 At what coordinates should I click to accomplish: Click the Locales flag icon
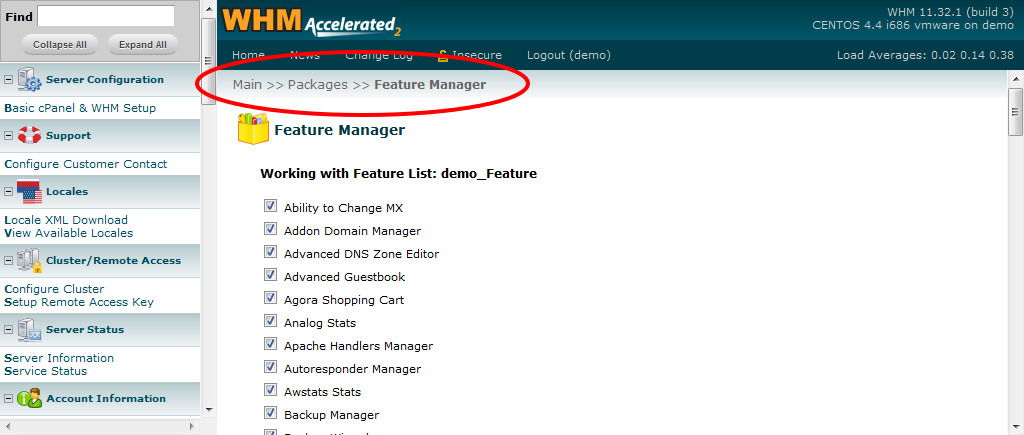pos(29,192)
